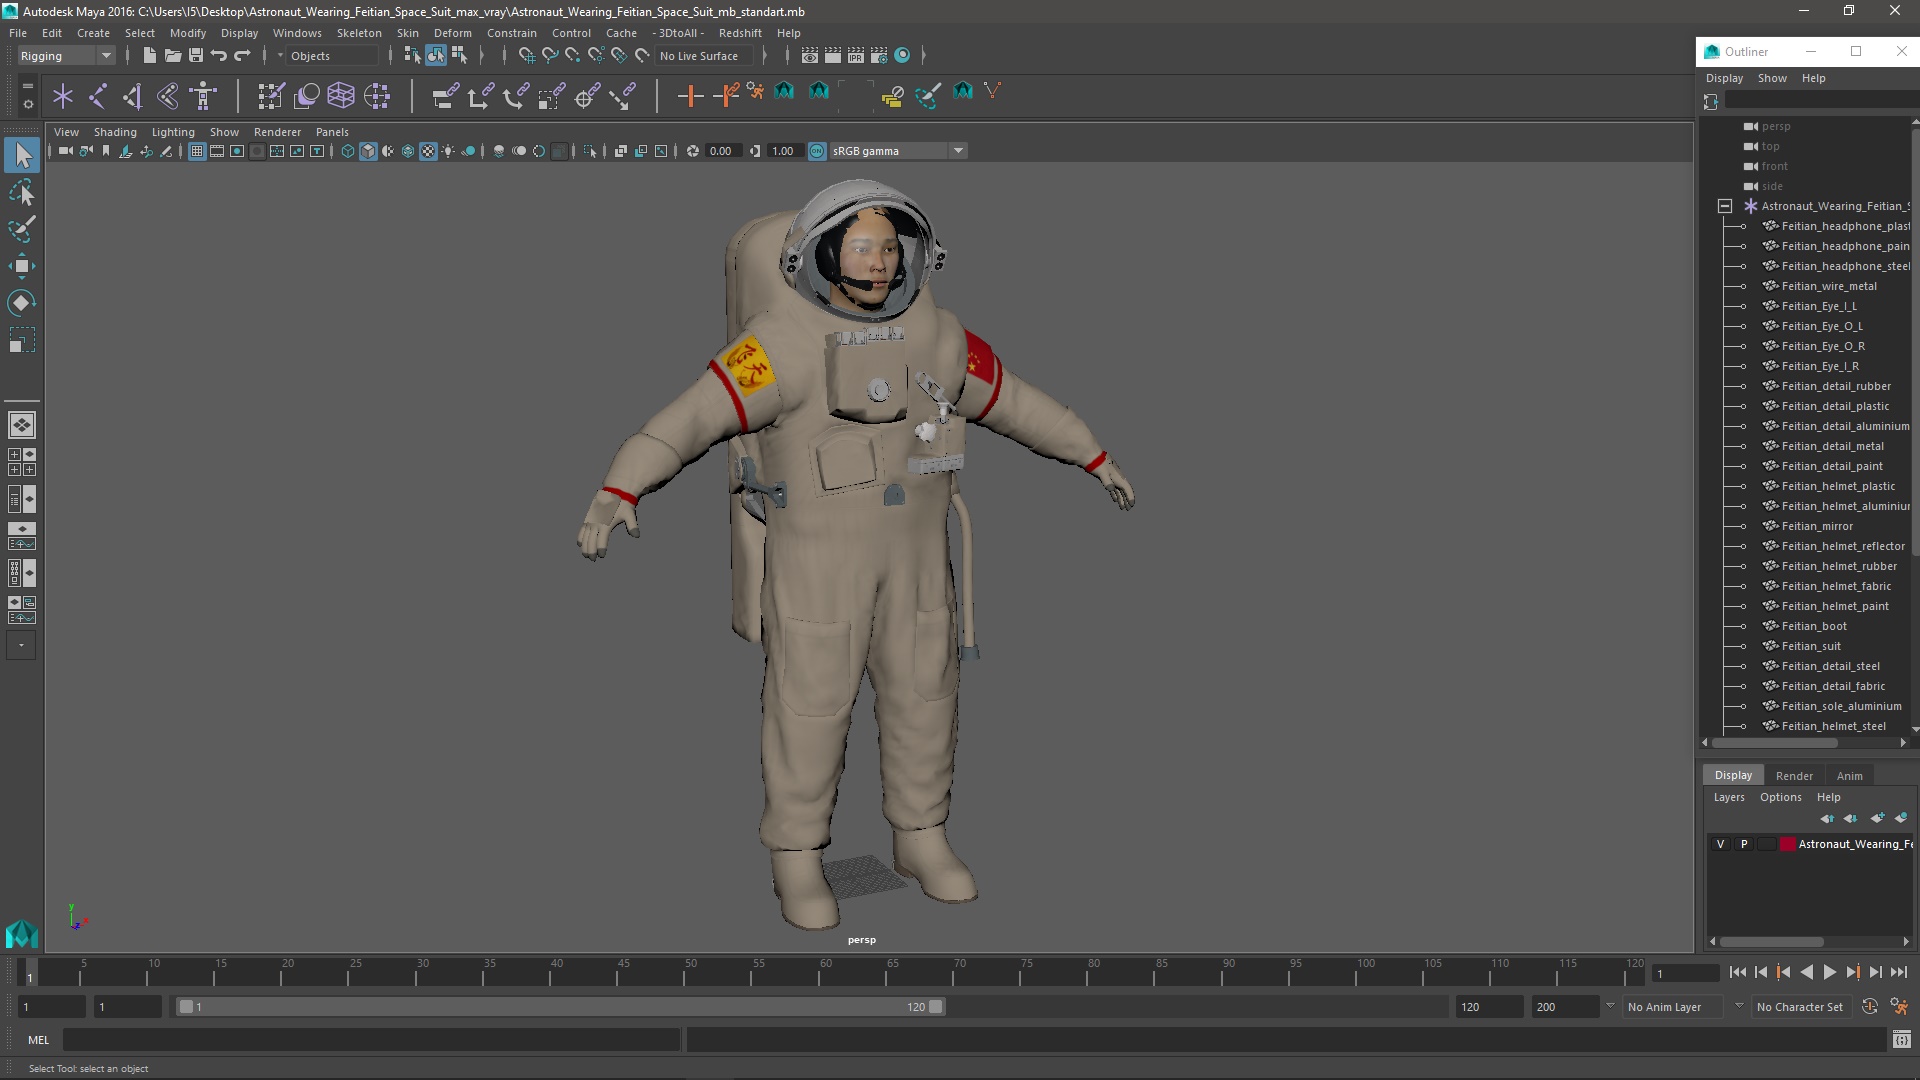The width and height of the screenshot is (1920, 1080).
Task: Click the single-pane layout icon in the toolbox
Action: (22, 425)
